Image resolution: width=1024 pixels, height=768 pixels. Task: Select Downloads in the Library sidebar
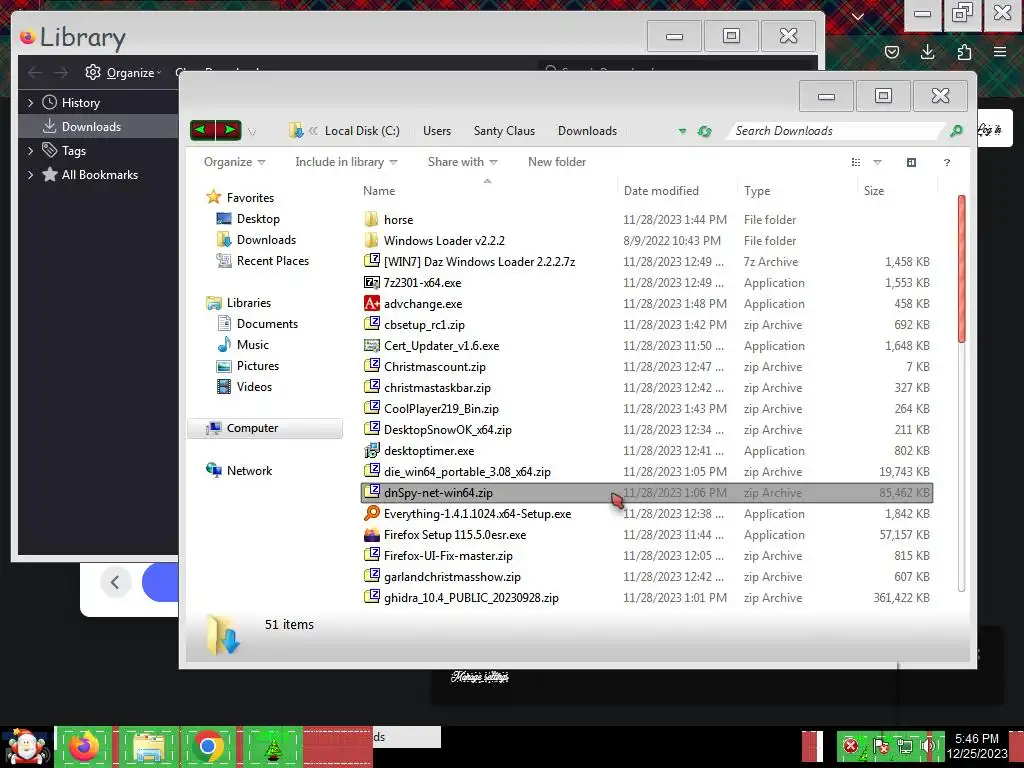(98, 127)
